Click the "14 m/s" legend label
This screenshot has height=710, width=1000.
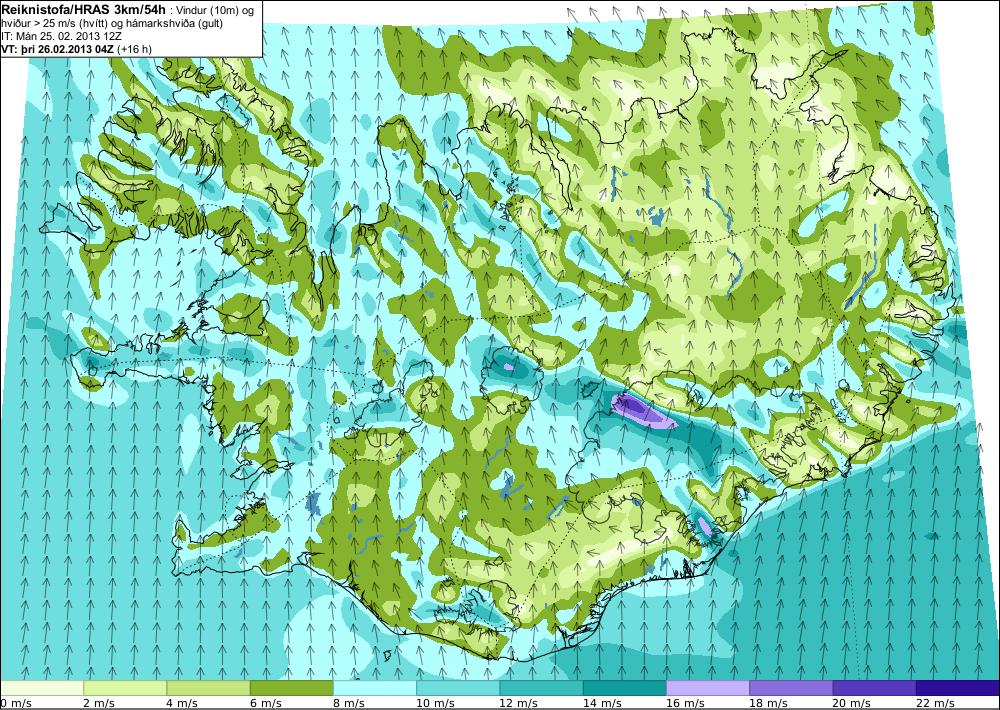tap(602, 703)
